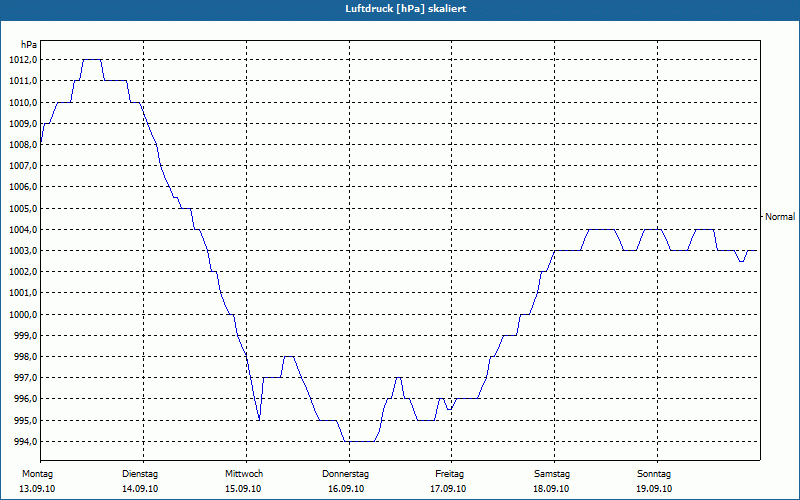
Task: Select the 'Donnerstag' day label
Action: point(345,474)
